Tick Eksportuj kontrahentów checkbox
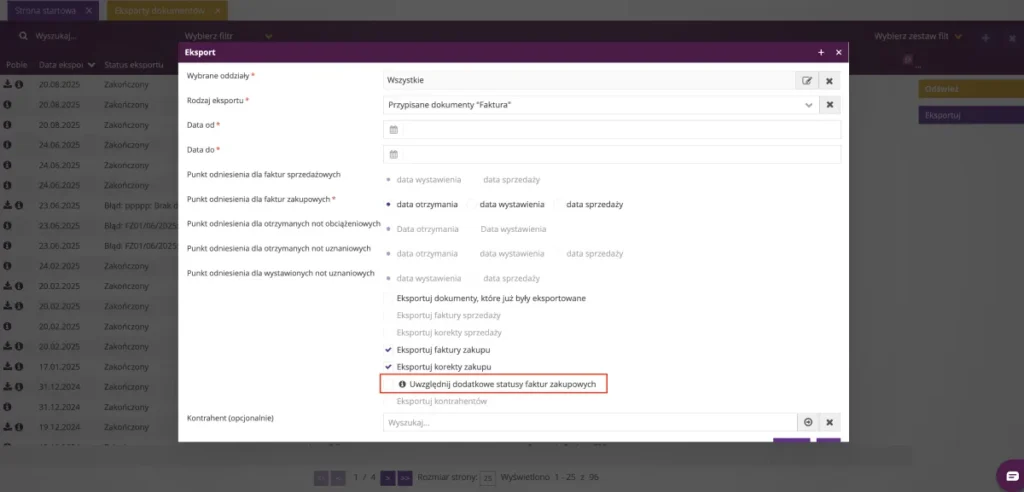The height and width of the screenshot is (492, 1024). tap(389, 402)
